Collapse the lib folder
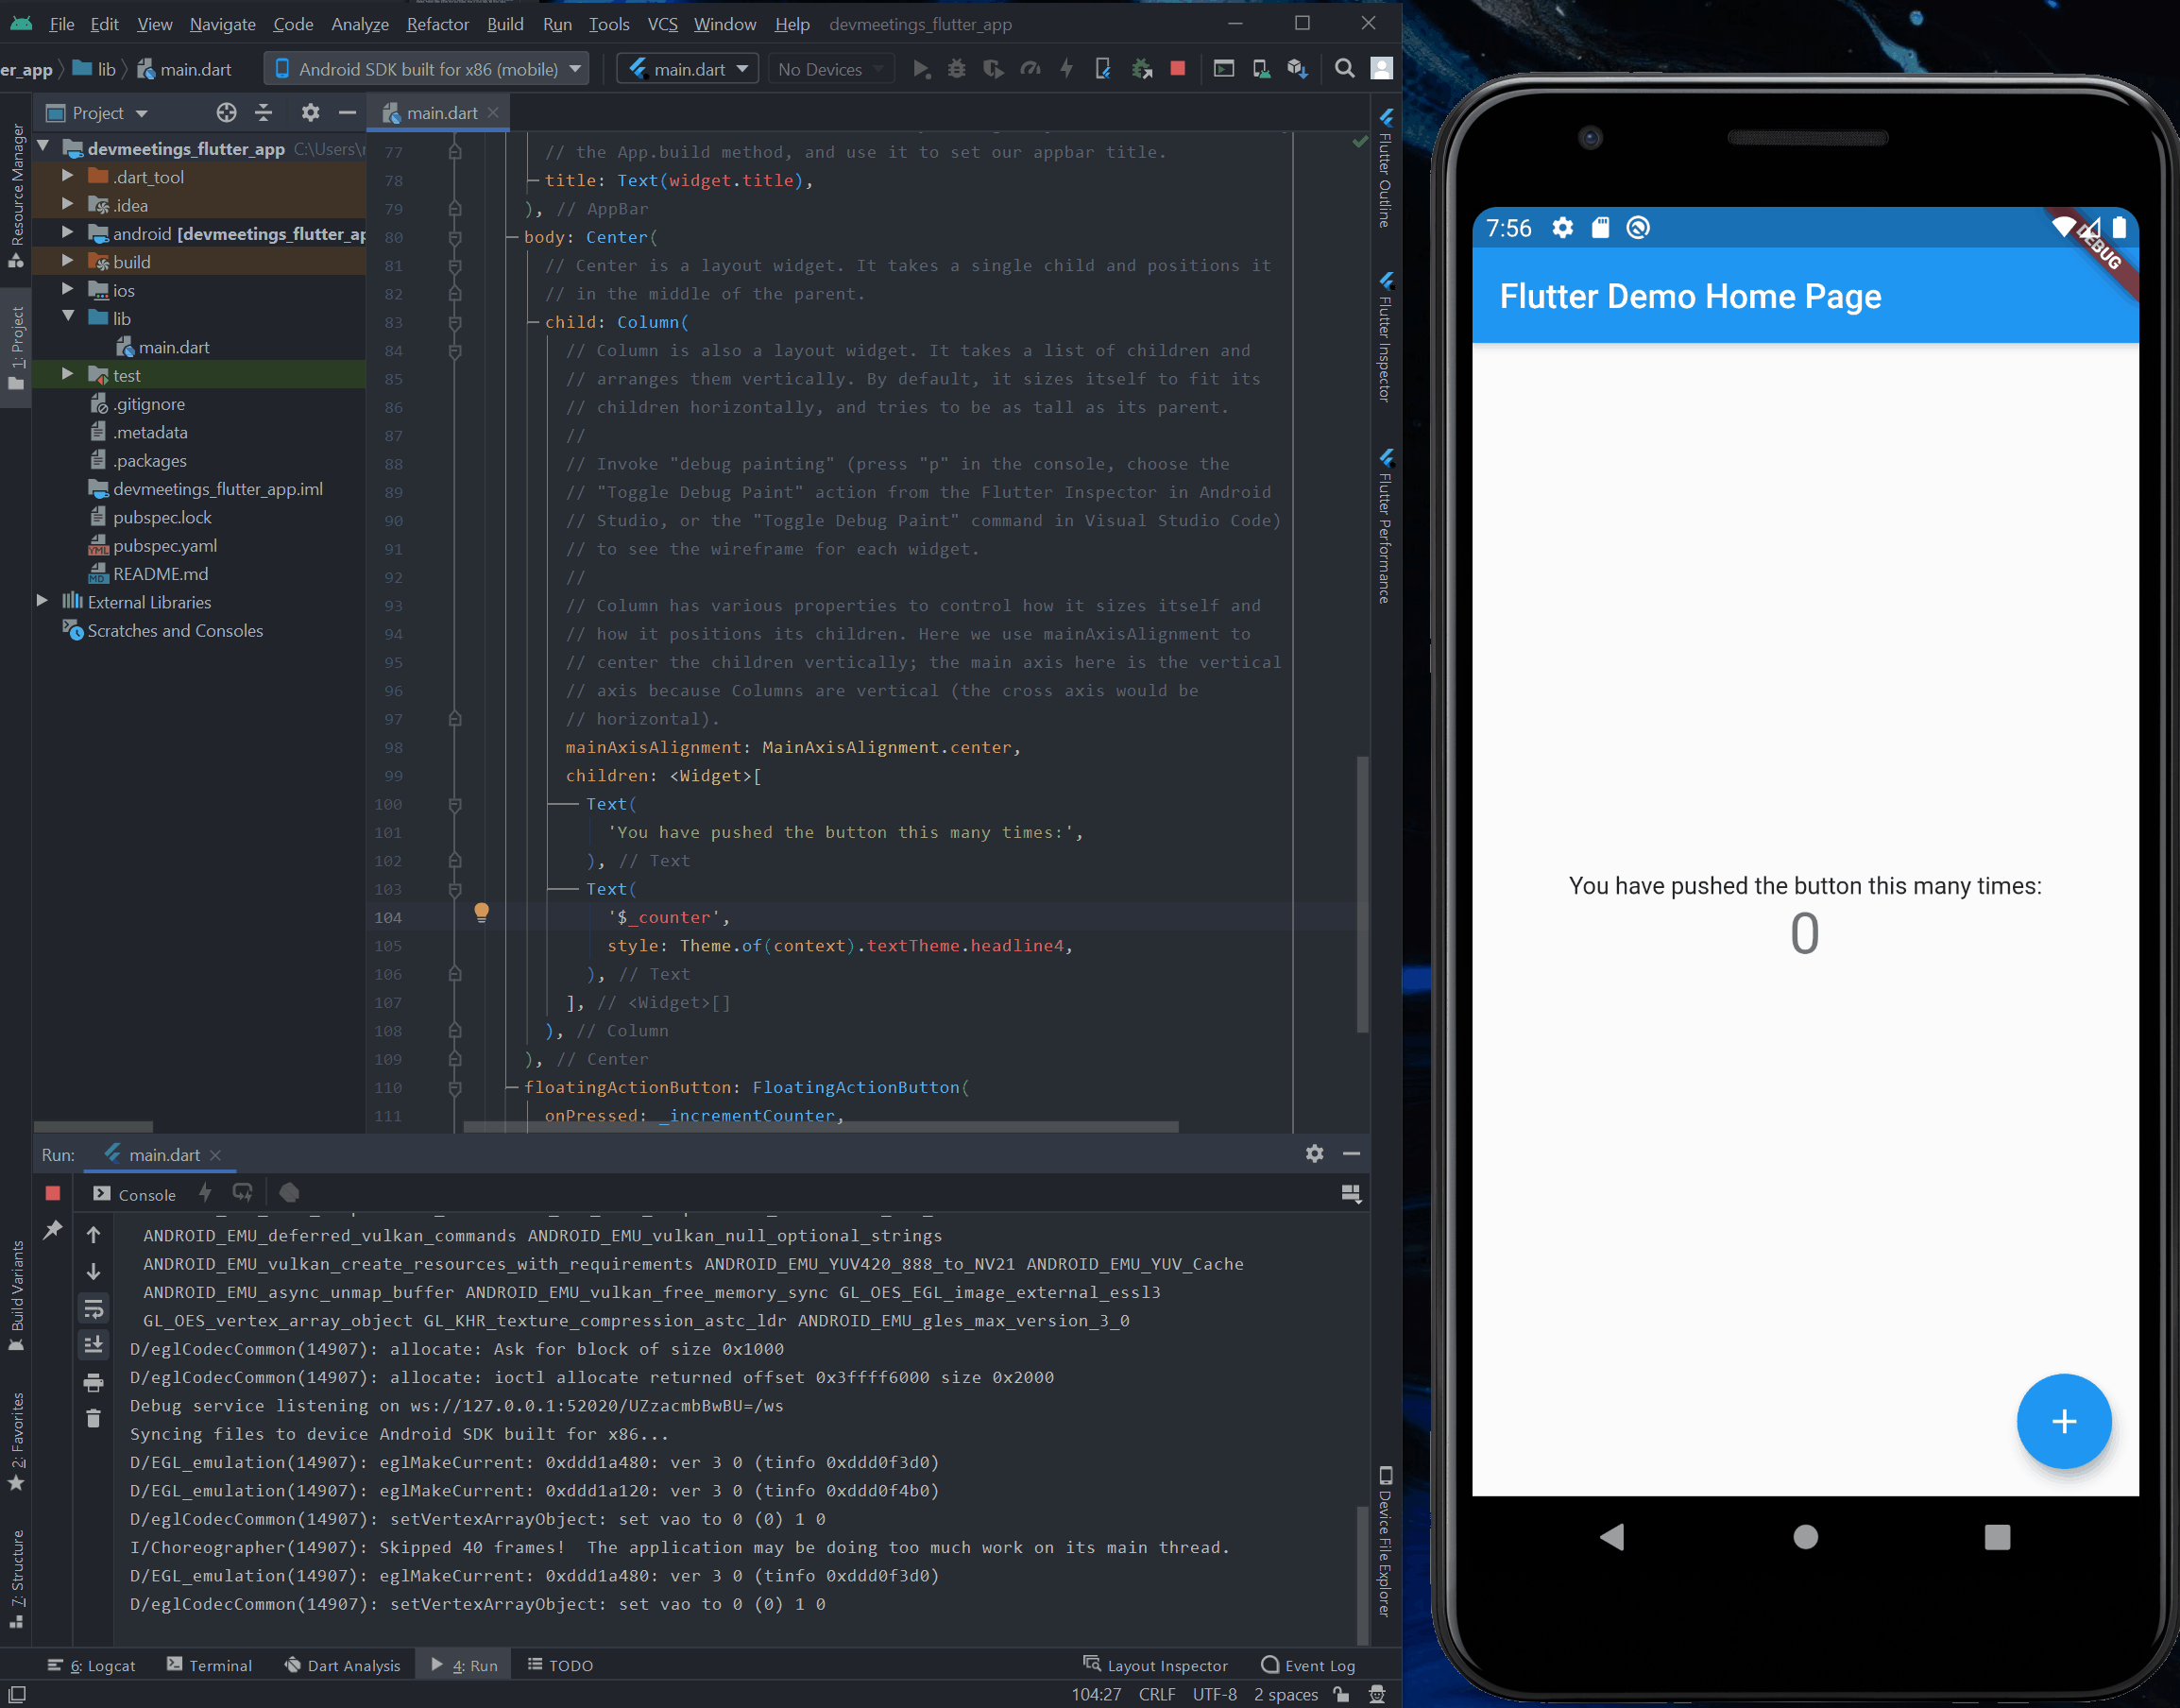The width and height of the screenshot is (2180, 1708). tap(67, 317)
